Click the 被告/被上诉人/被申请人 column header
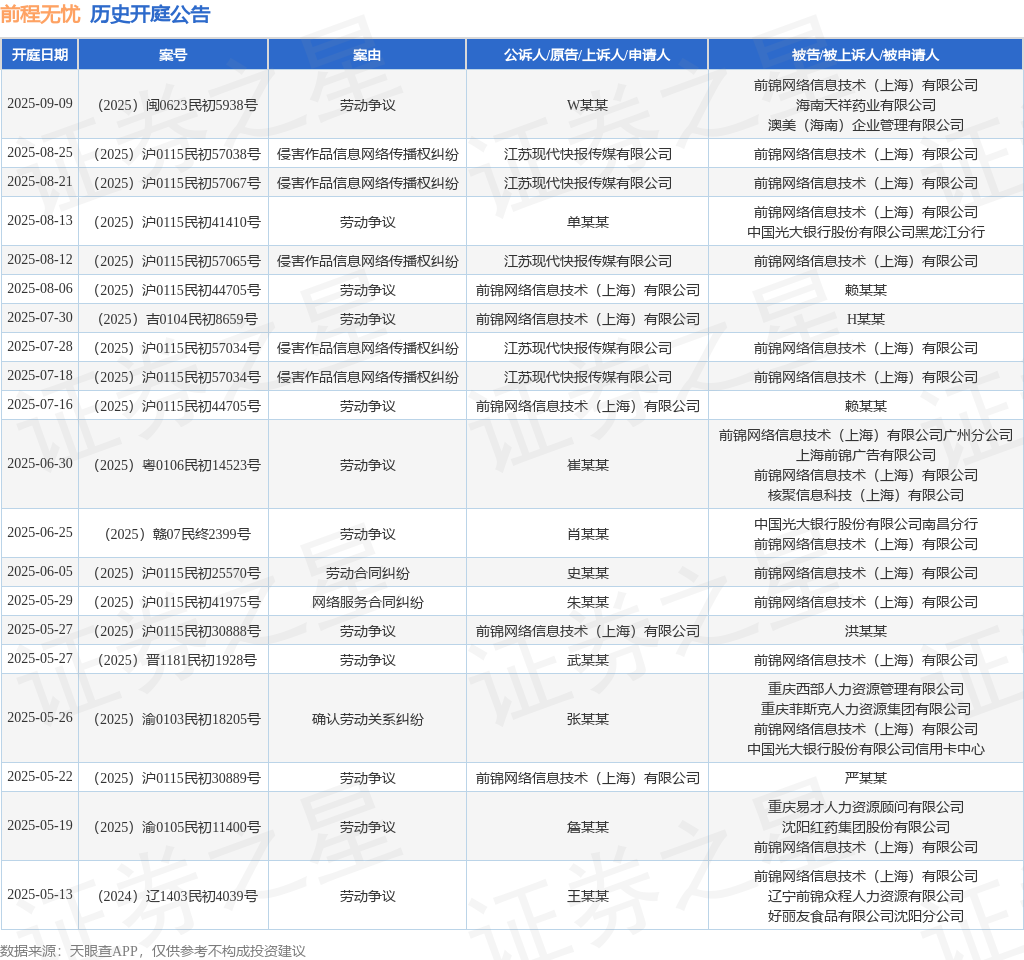The width and height of the screenshot is (1024, 960). (x=865, y=55)
